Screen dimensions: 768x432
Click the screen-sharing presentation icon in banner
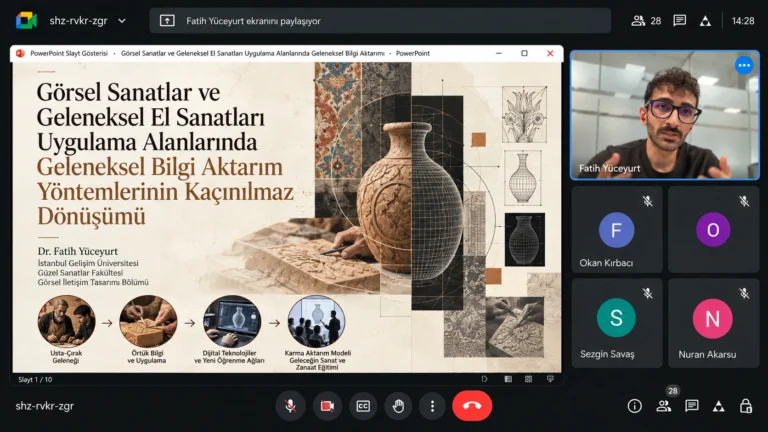tap(167, 21)
